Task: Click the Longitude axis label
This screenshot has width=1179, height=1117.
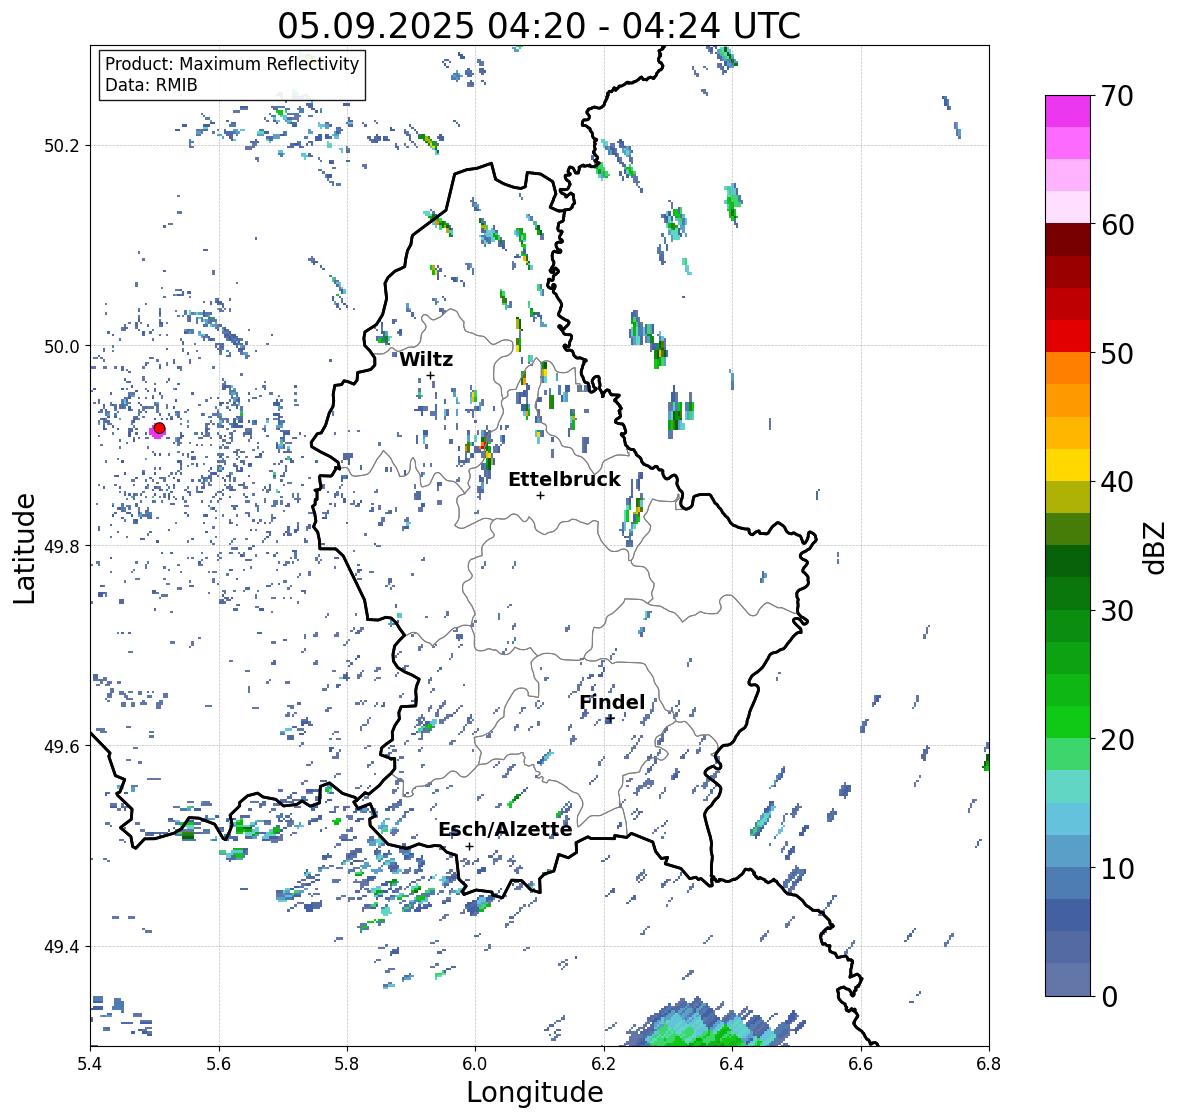Action: tap(535, 1092)
